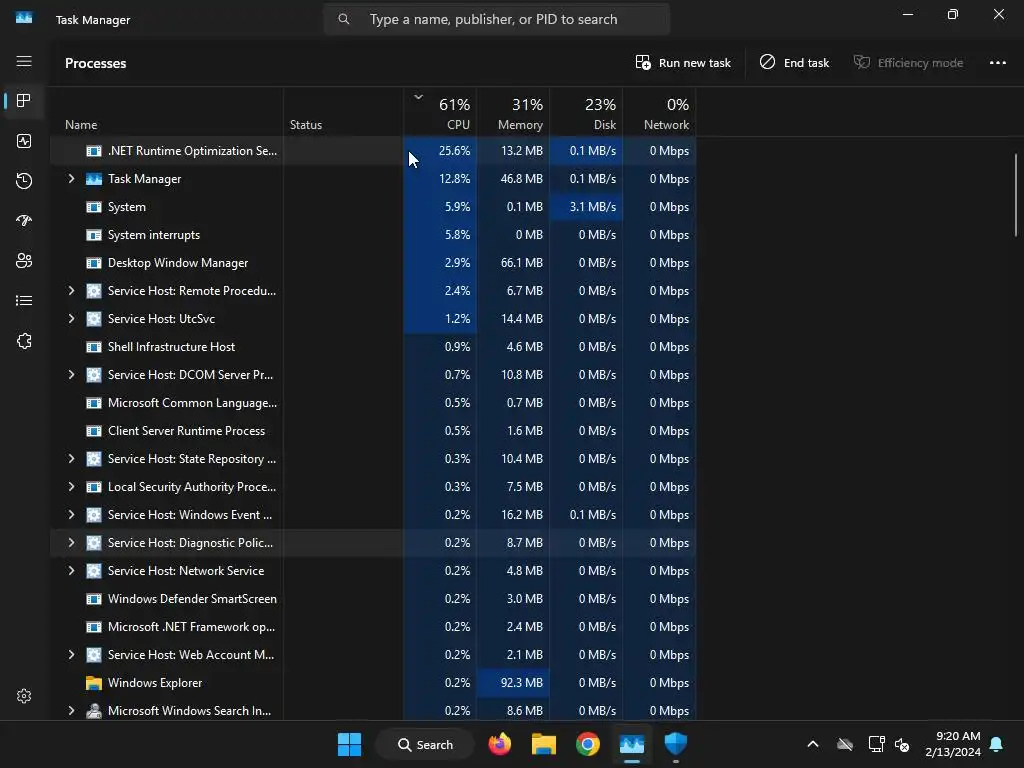Image resolution: width=1024 pixels, height=768 pixels.
Task: Click the 25.6% CPU cell
Action: point(440,151)
